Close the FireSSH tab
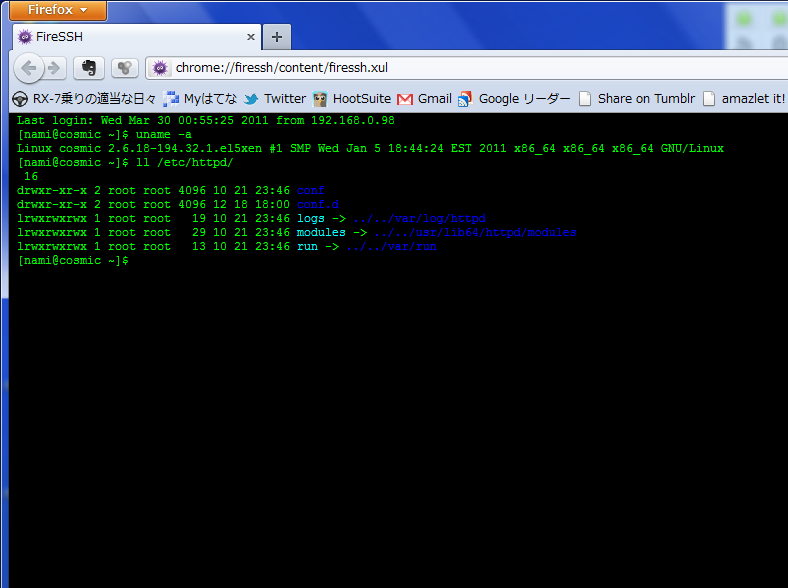This screenshot has width=788, height=588. (x=251, y=37)
